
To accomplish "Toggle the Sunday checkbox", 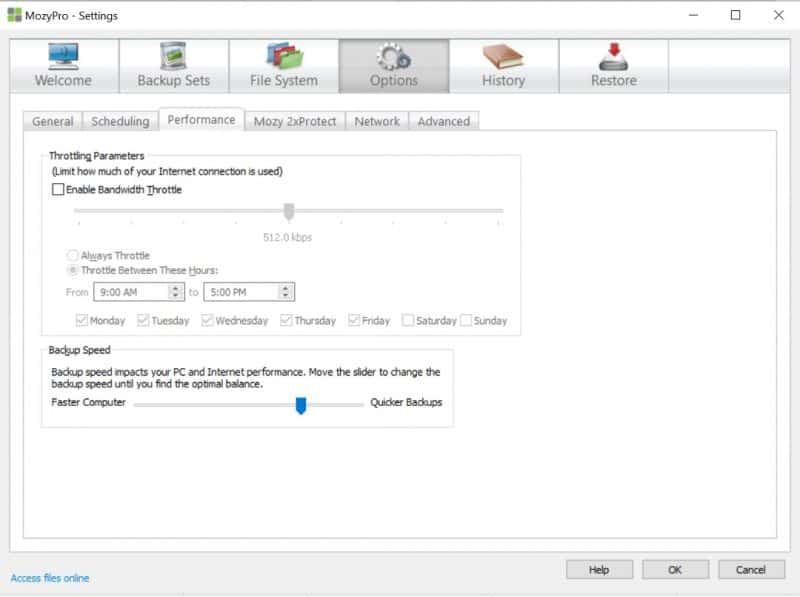I will [466, 320].
